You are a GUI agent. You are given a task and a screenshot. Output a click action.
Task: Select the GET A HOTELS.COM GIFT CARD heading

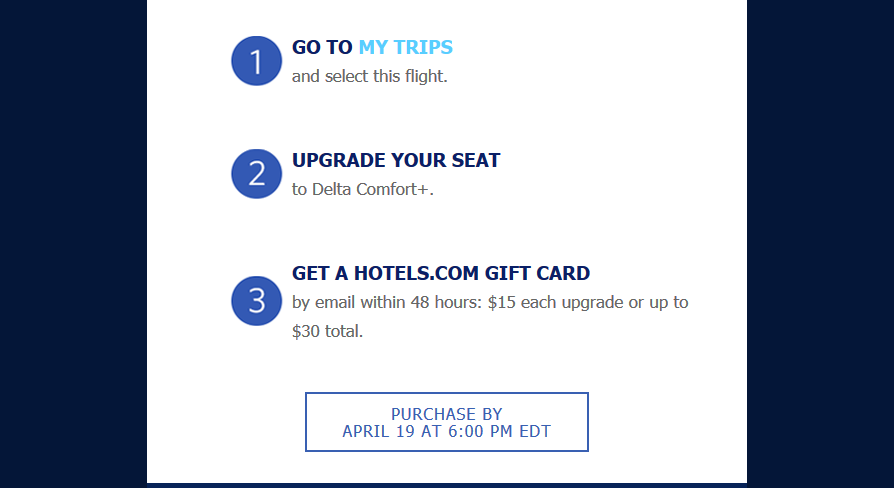pyautogui.click(x=441, y=273)
